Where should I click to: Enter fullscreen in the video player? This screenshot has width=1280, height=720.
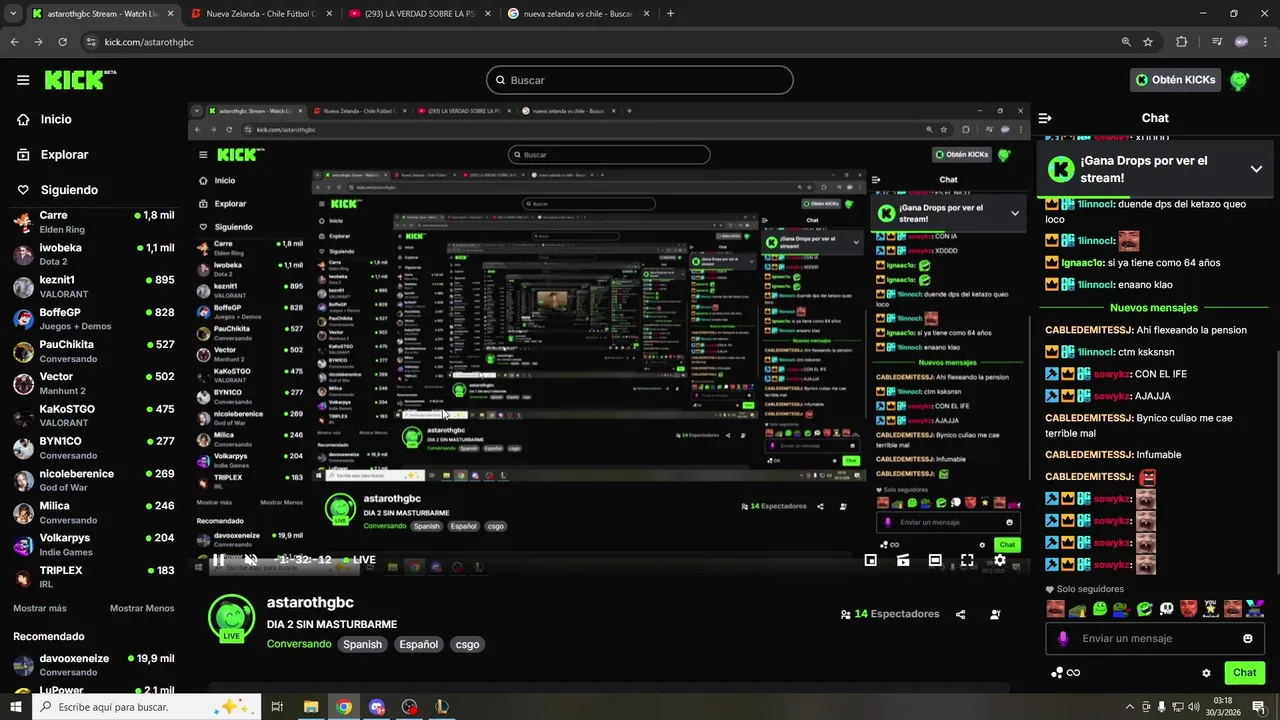[967, 560]
